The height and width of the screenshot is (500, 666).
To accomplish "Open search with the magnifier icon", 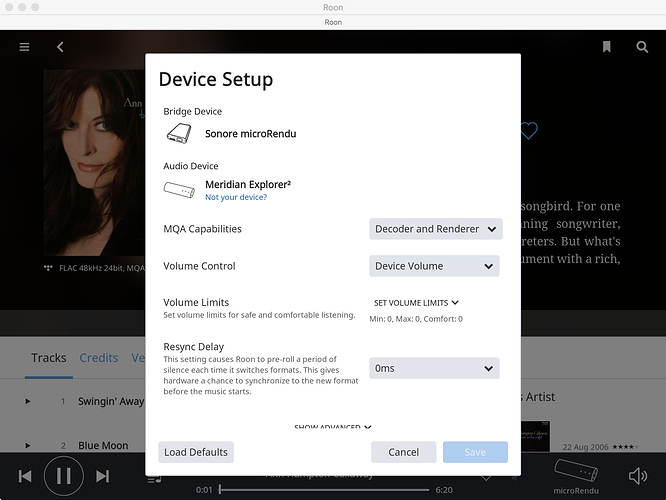I will [x=642, y=47].
